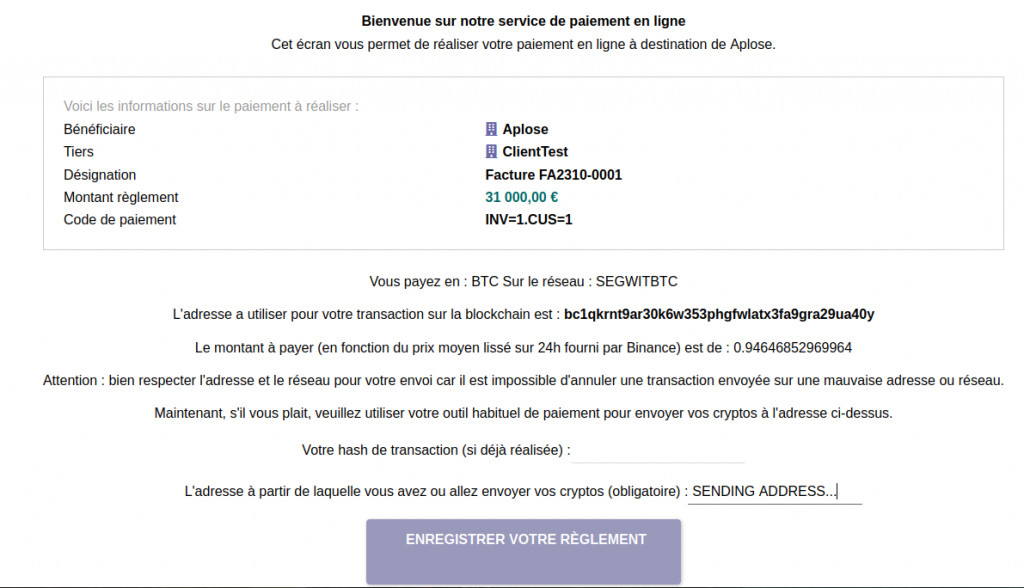Click the building icon beside Aplose
The image size is (1024, 588).
(x=491, y=129)
